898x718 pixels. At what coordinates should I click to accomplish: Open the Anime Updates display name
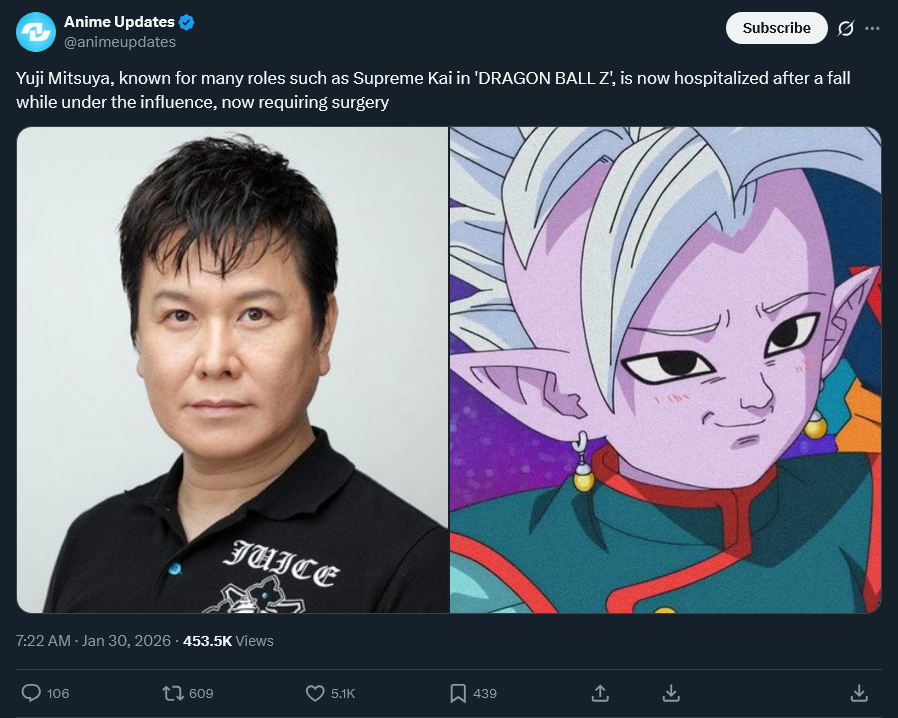click(119, 22)
